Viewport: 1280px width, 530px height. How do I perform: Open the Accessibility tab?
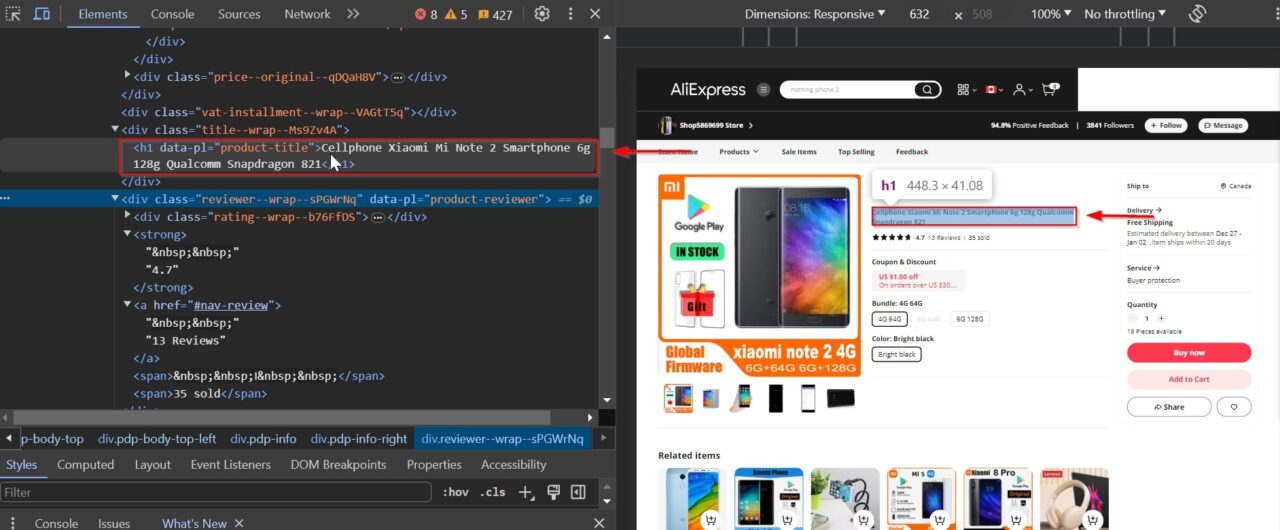(514, 464)
